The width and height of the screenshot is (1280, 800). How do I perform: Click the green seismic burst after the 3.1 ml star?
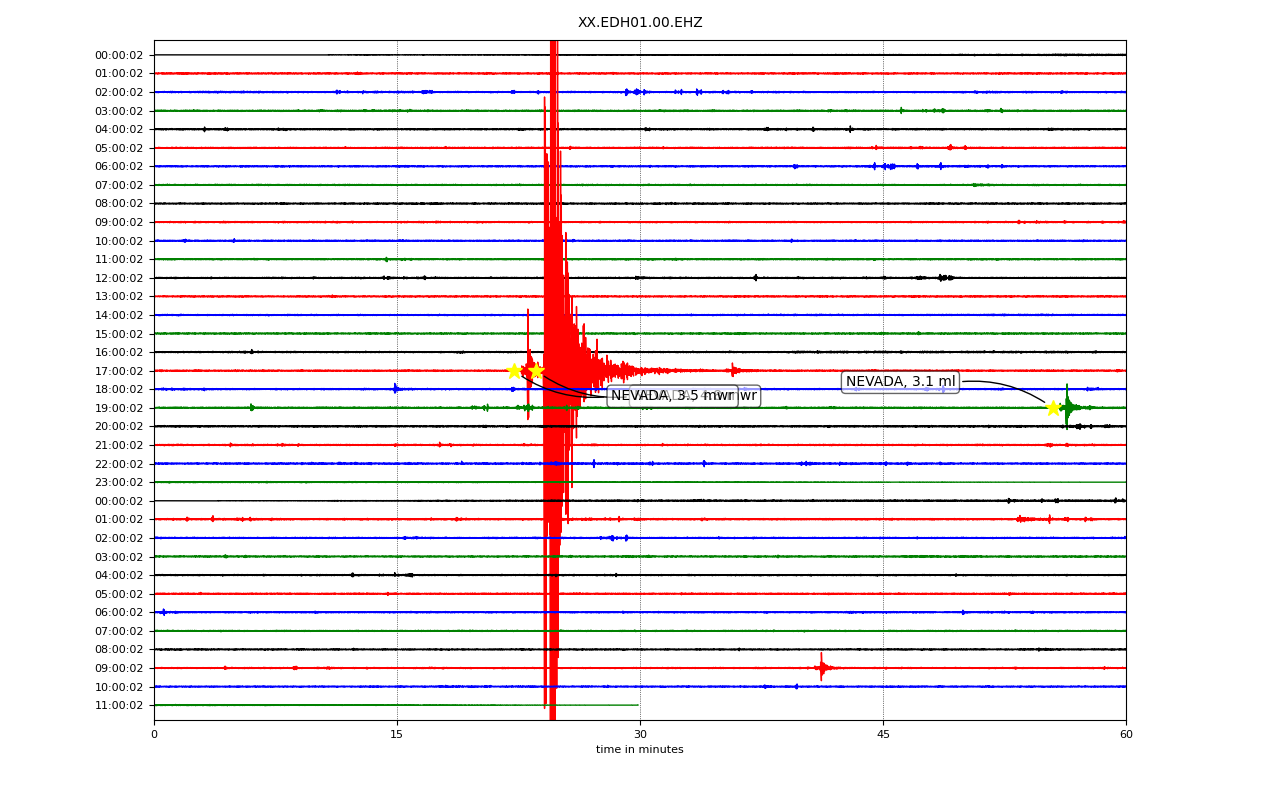(x=1068, y=407)
